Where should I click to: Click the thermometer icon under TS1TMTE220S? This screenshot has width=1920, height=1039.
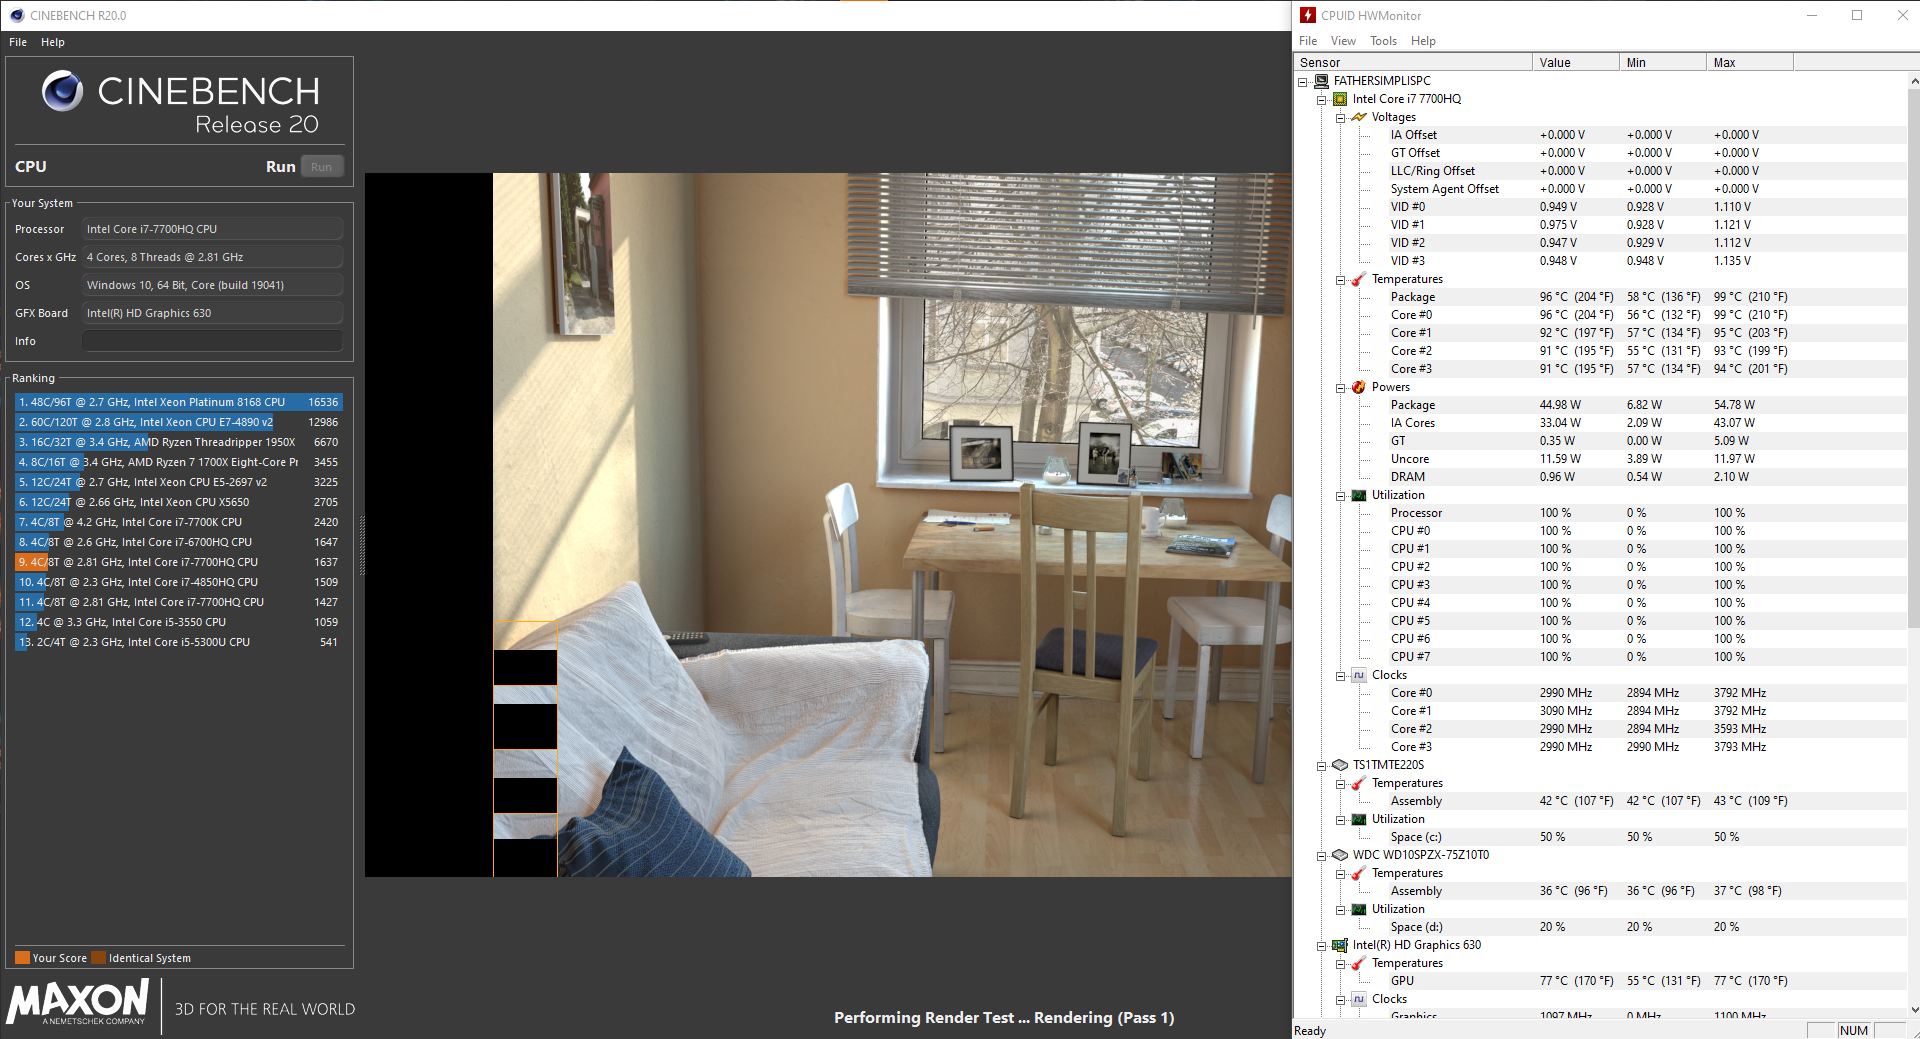pos(1359,783)
